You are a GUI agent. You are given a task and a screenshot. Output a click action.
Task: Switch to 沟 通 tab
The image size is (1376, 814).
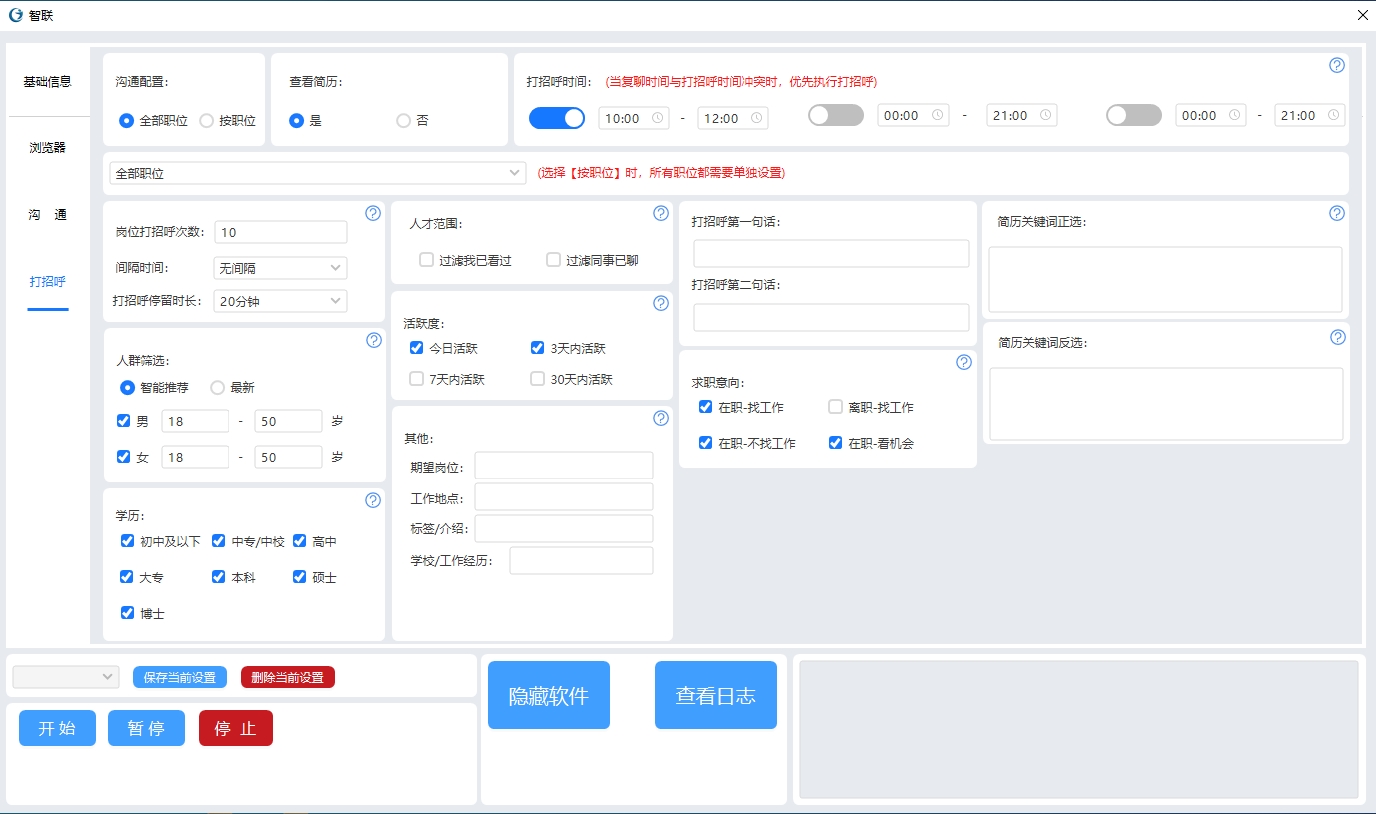48,215
